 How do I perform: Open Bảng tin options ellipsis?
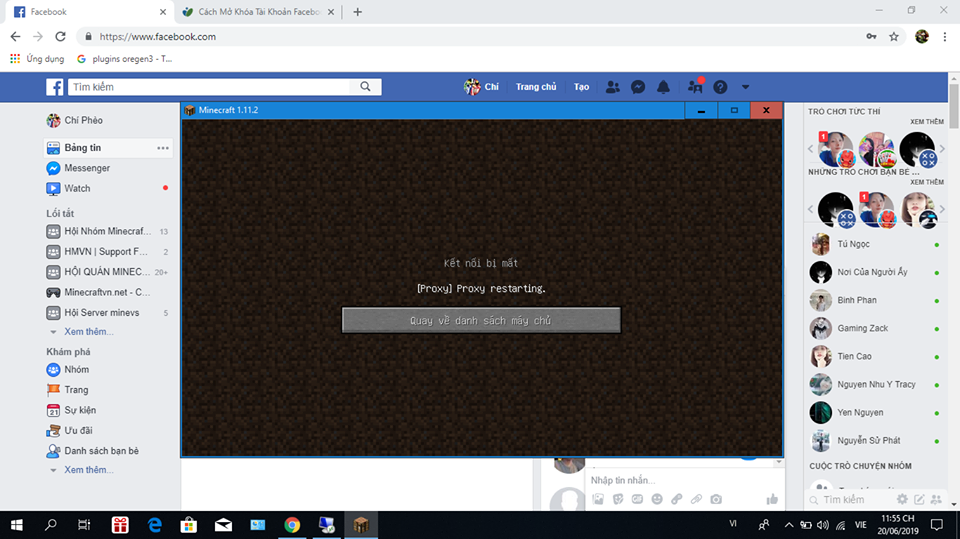(163, 148)
